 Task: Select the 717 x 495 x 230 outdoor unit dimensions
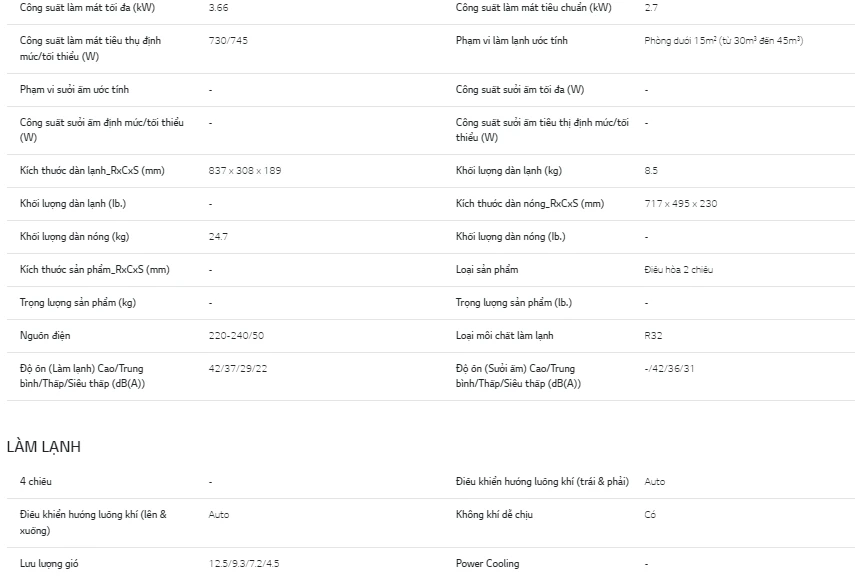[681, 204]
